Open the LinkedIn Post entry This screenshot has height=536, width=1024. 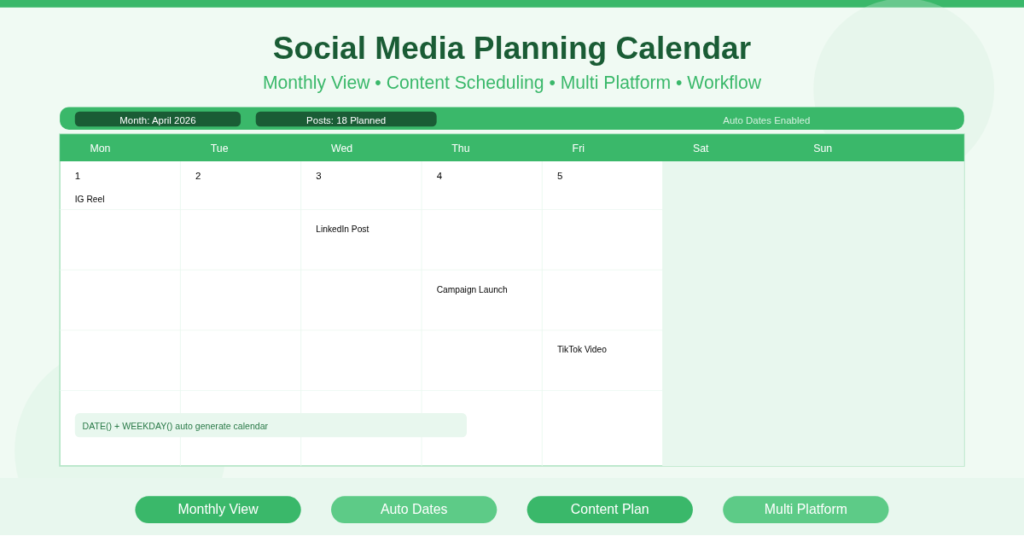click(342, 229)
